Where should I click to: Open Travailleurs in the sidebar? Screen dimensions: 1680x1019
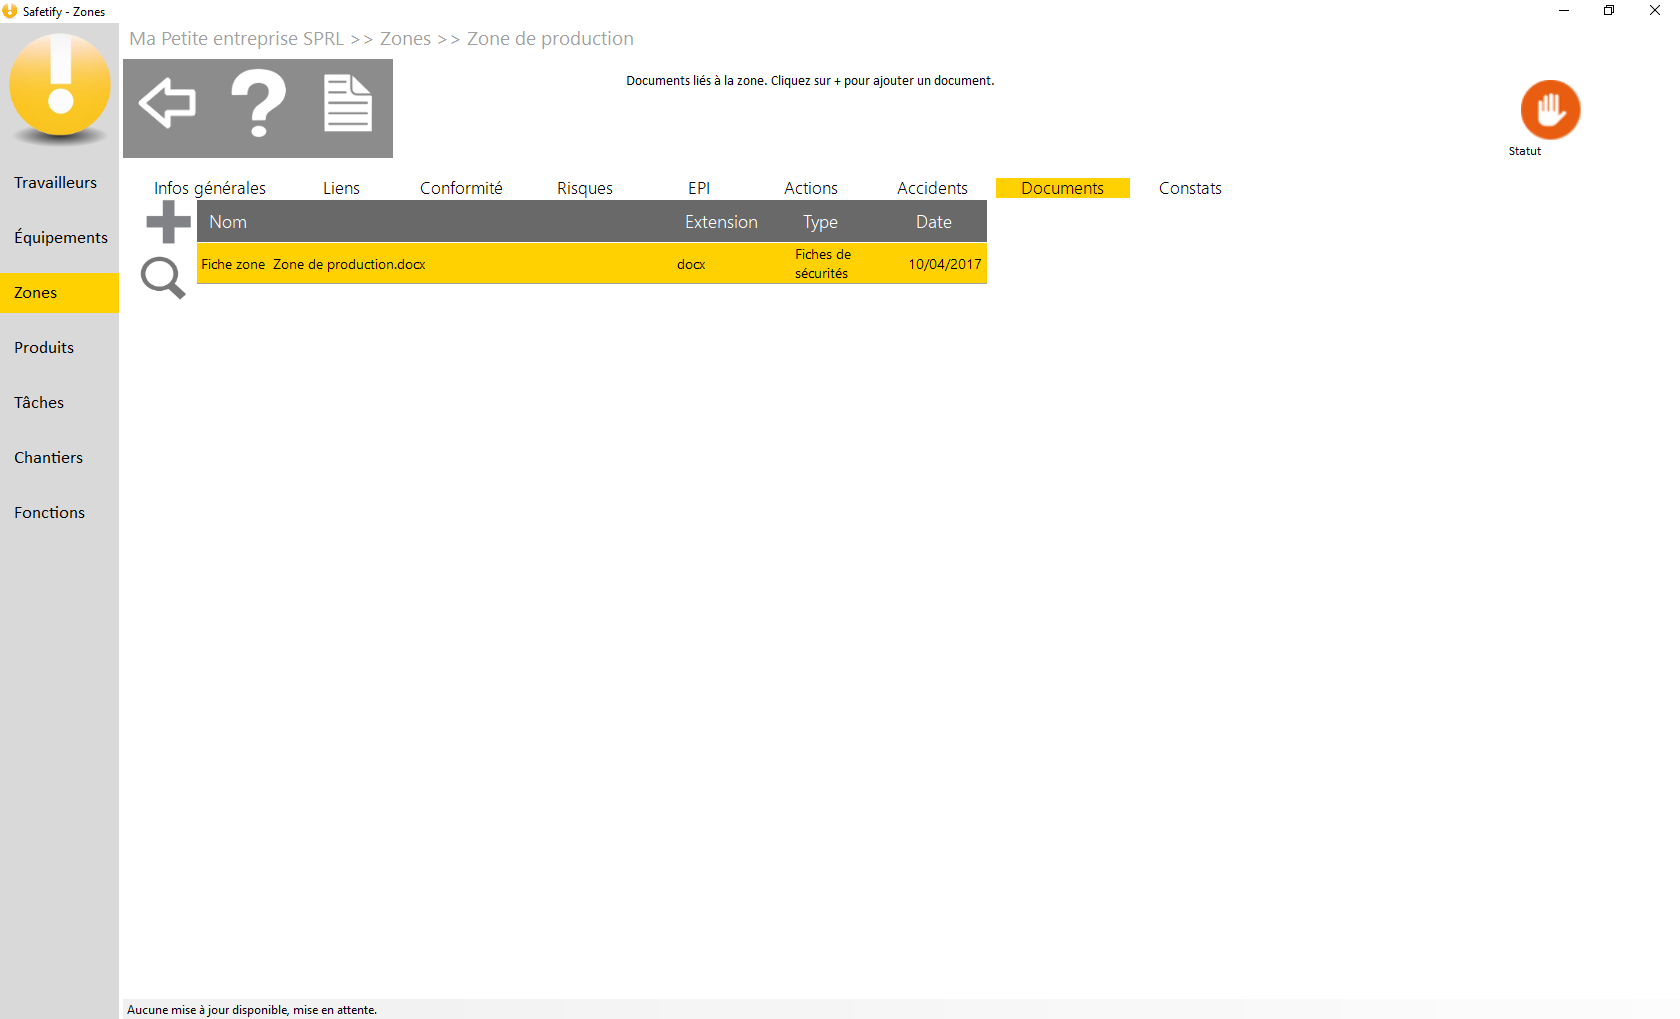tap(59, 182)
